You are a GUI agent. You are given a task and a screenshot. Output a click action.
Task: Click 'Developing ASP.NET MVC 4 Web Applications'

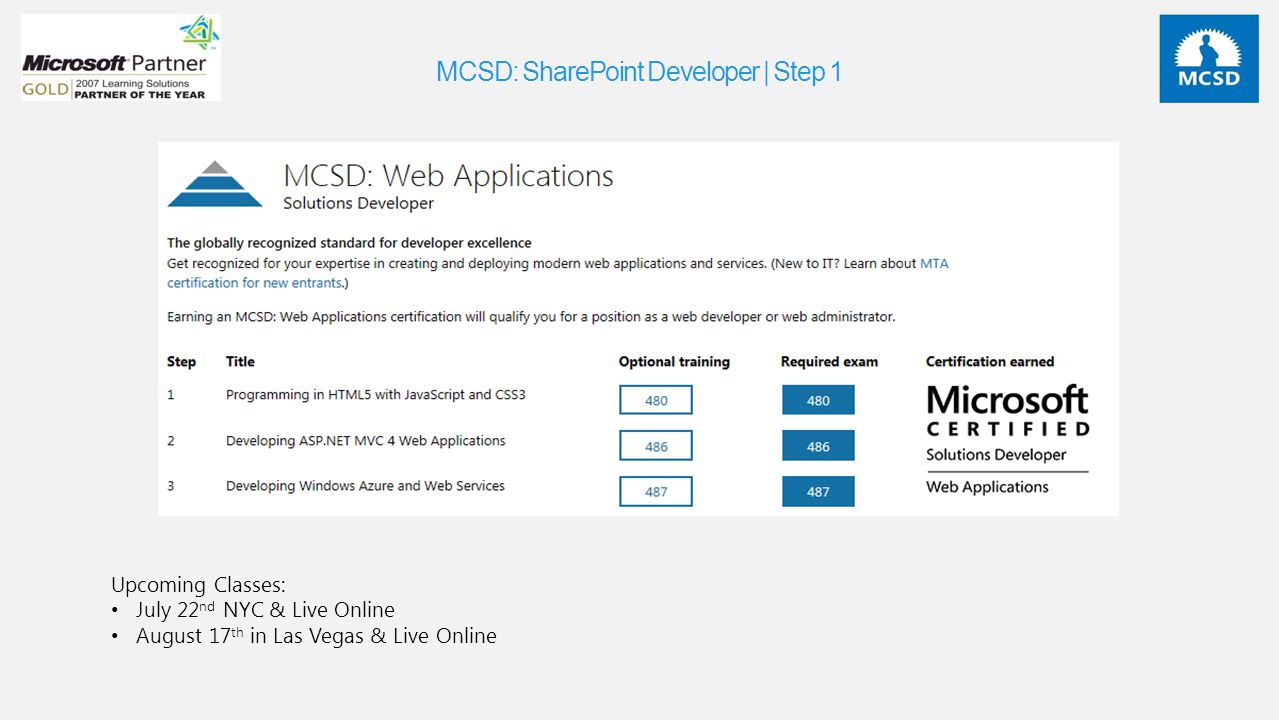366,441
